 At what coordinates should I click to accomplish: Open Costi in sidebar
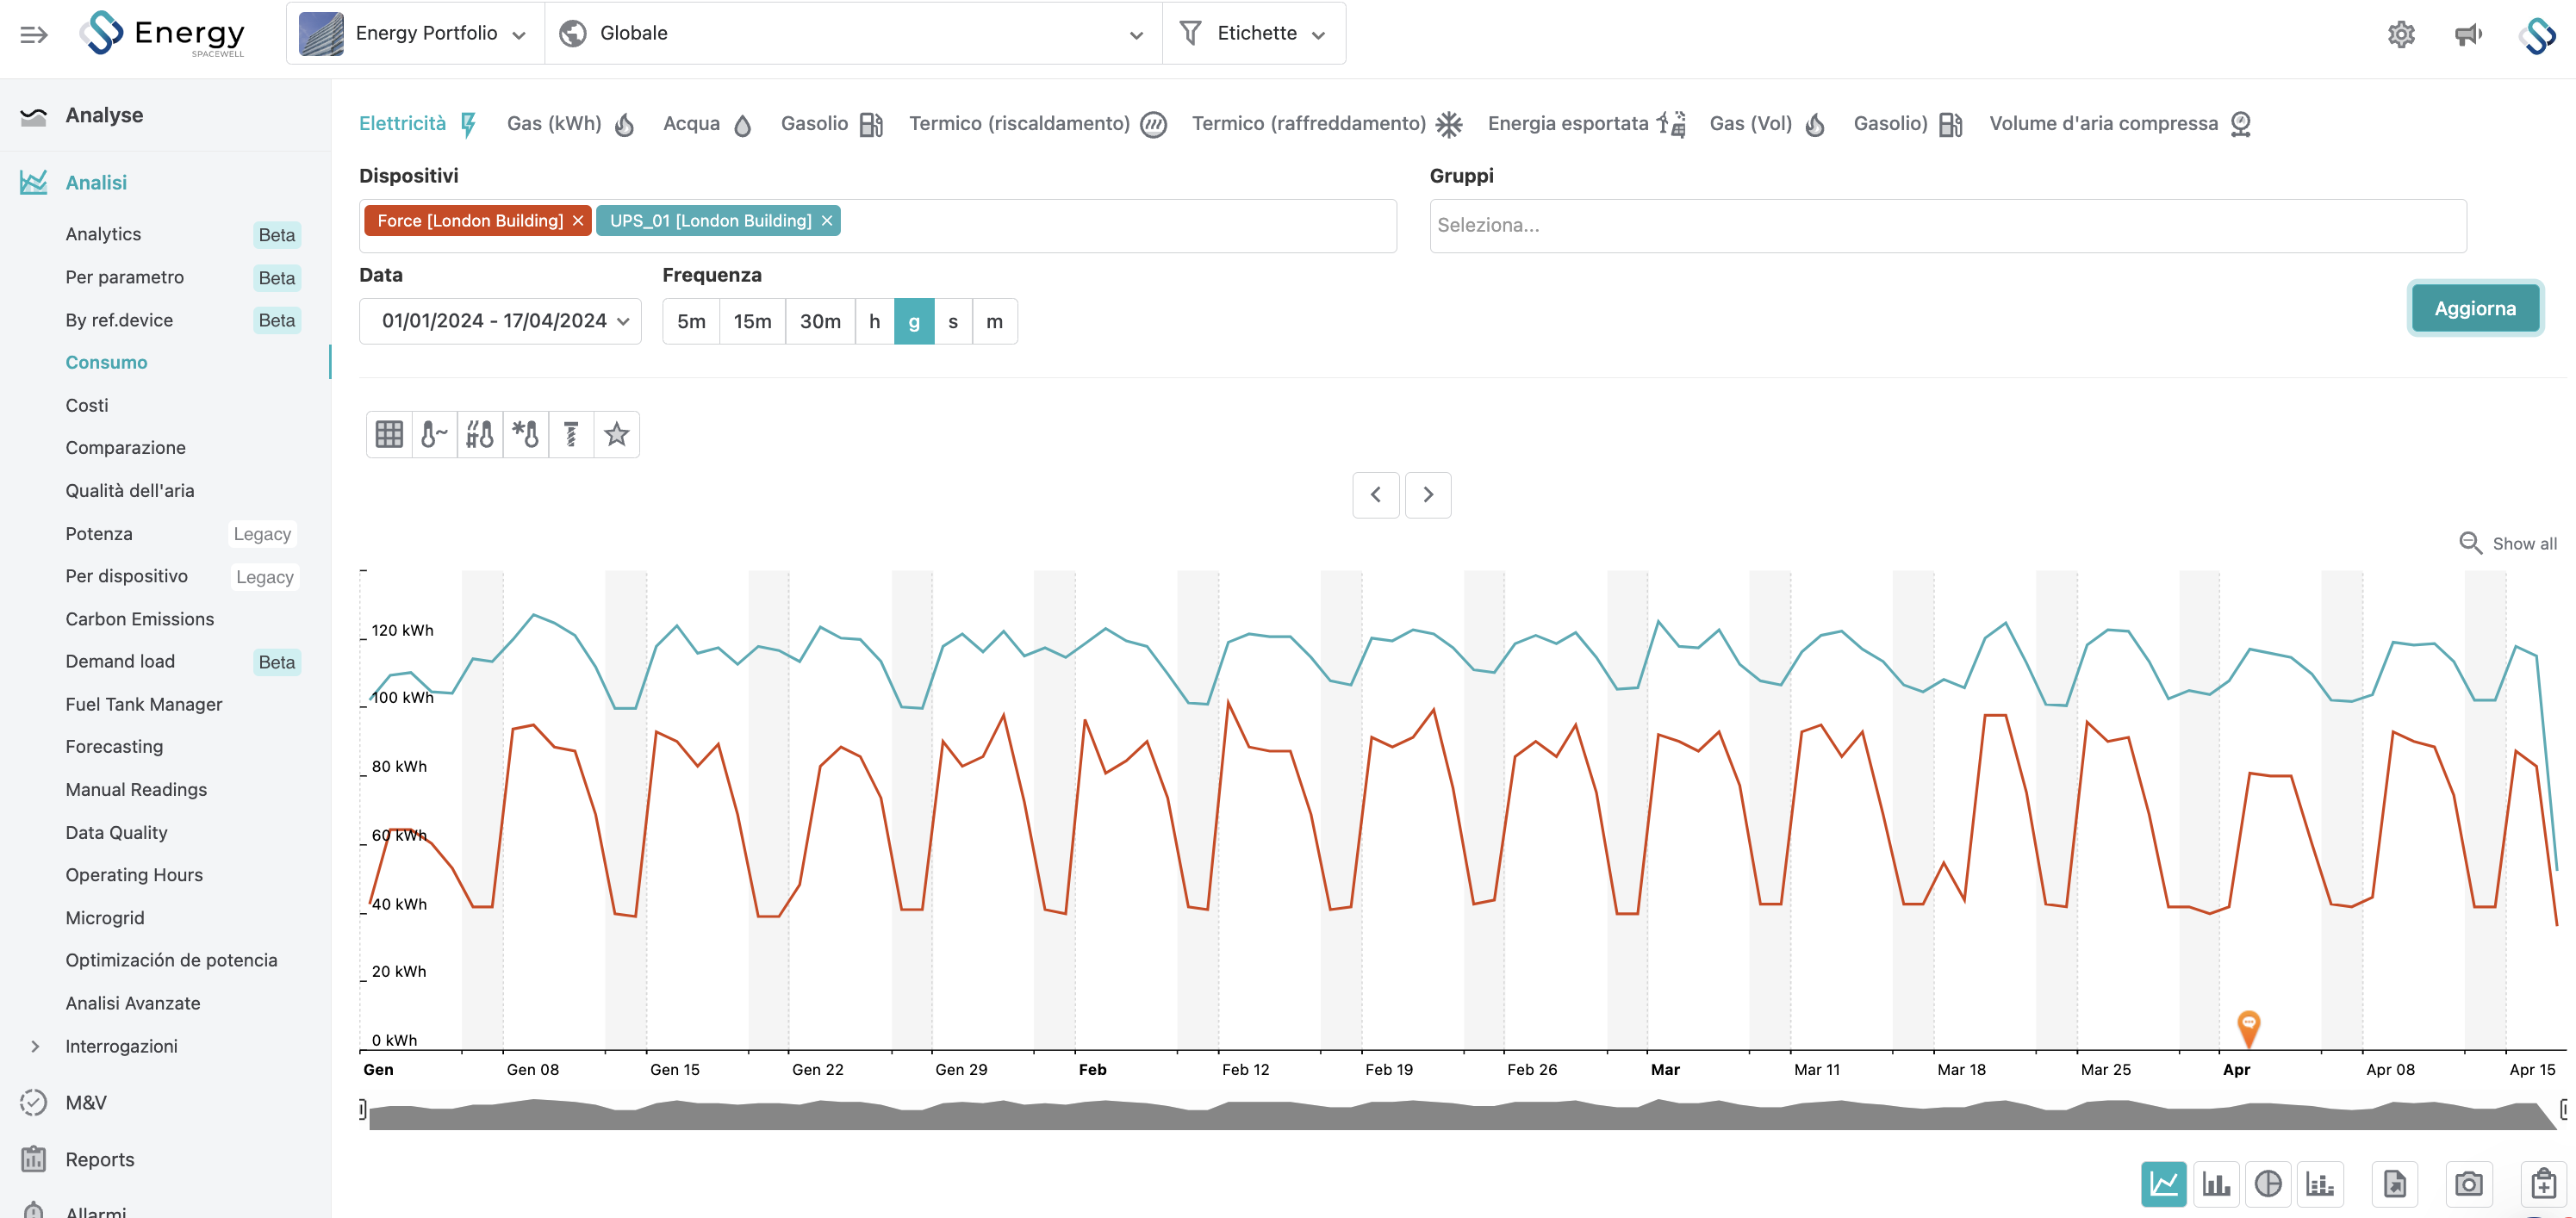[87, 405]
